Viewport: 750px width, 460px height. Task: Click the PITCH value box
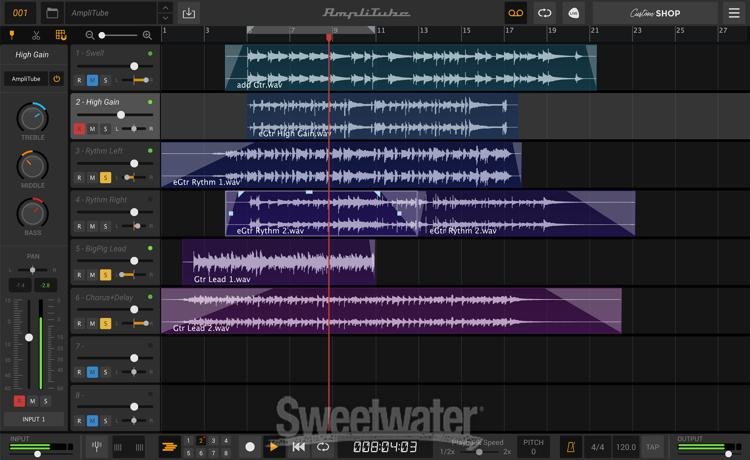(533, 447)
